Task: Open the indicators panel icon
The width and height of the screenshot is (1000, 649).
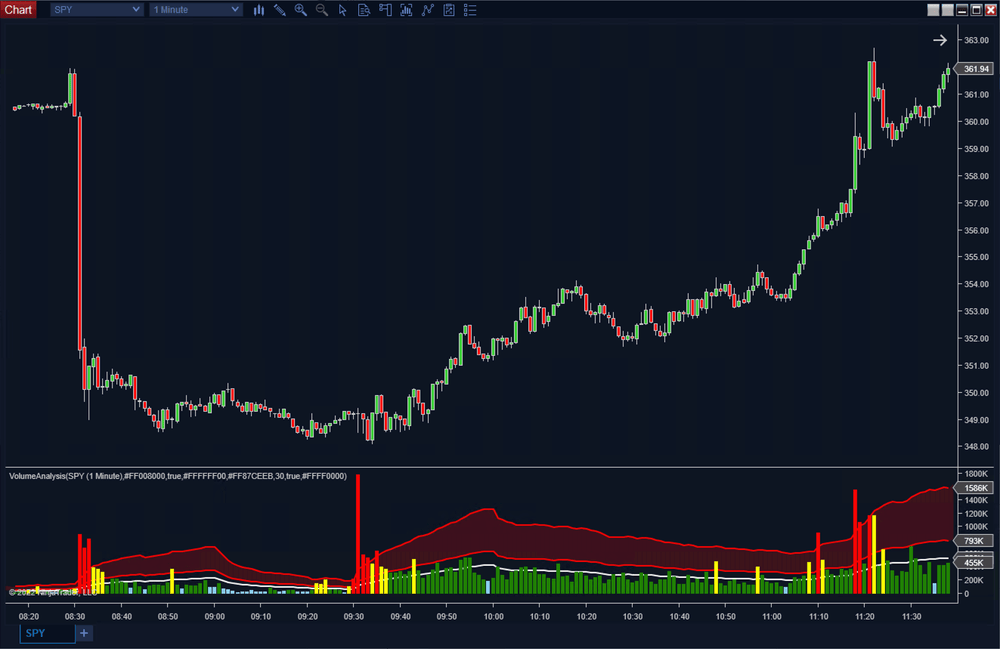Action: [x=406, y=10]
